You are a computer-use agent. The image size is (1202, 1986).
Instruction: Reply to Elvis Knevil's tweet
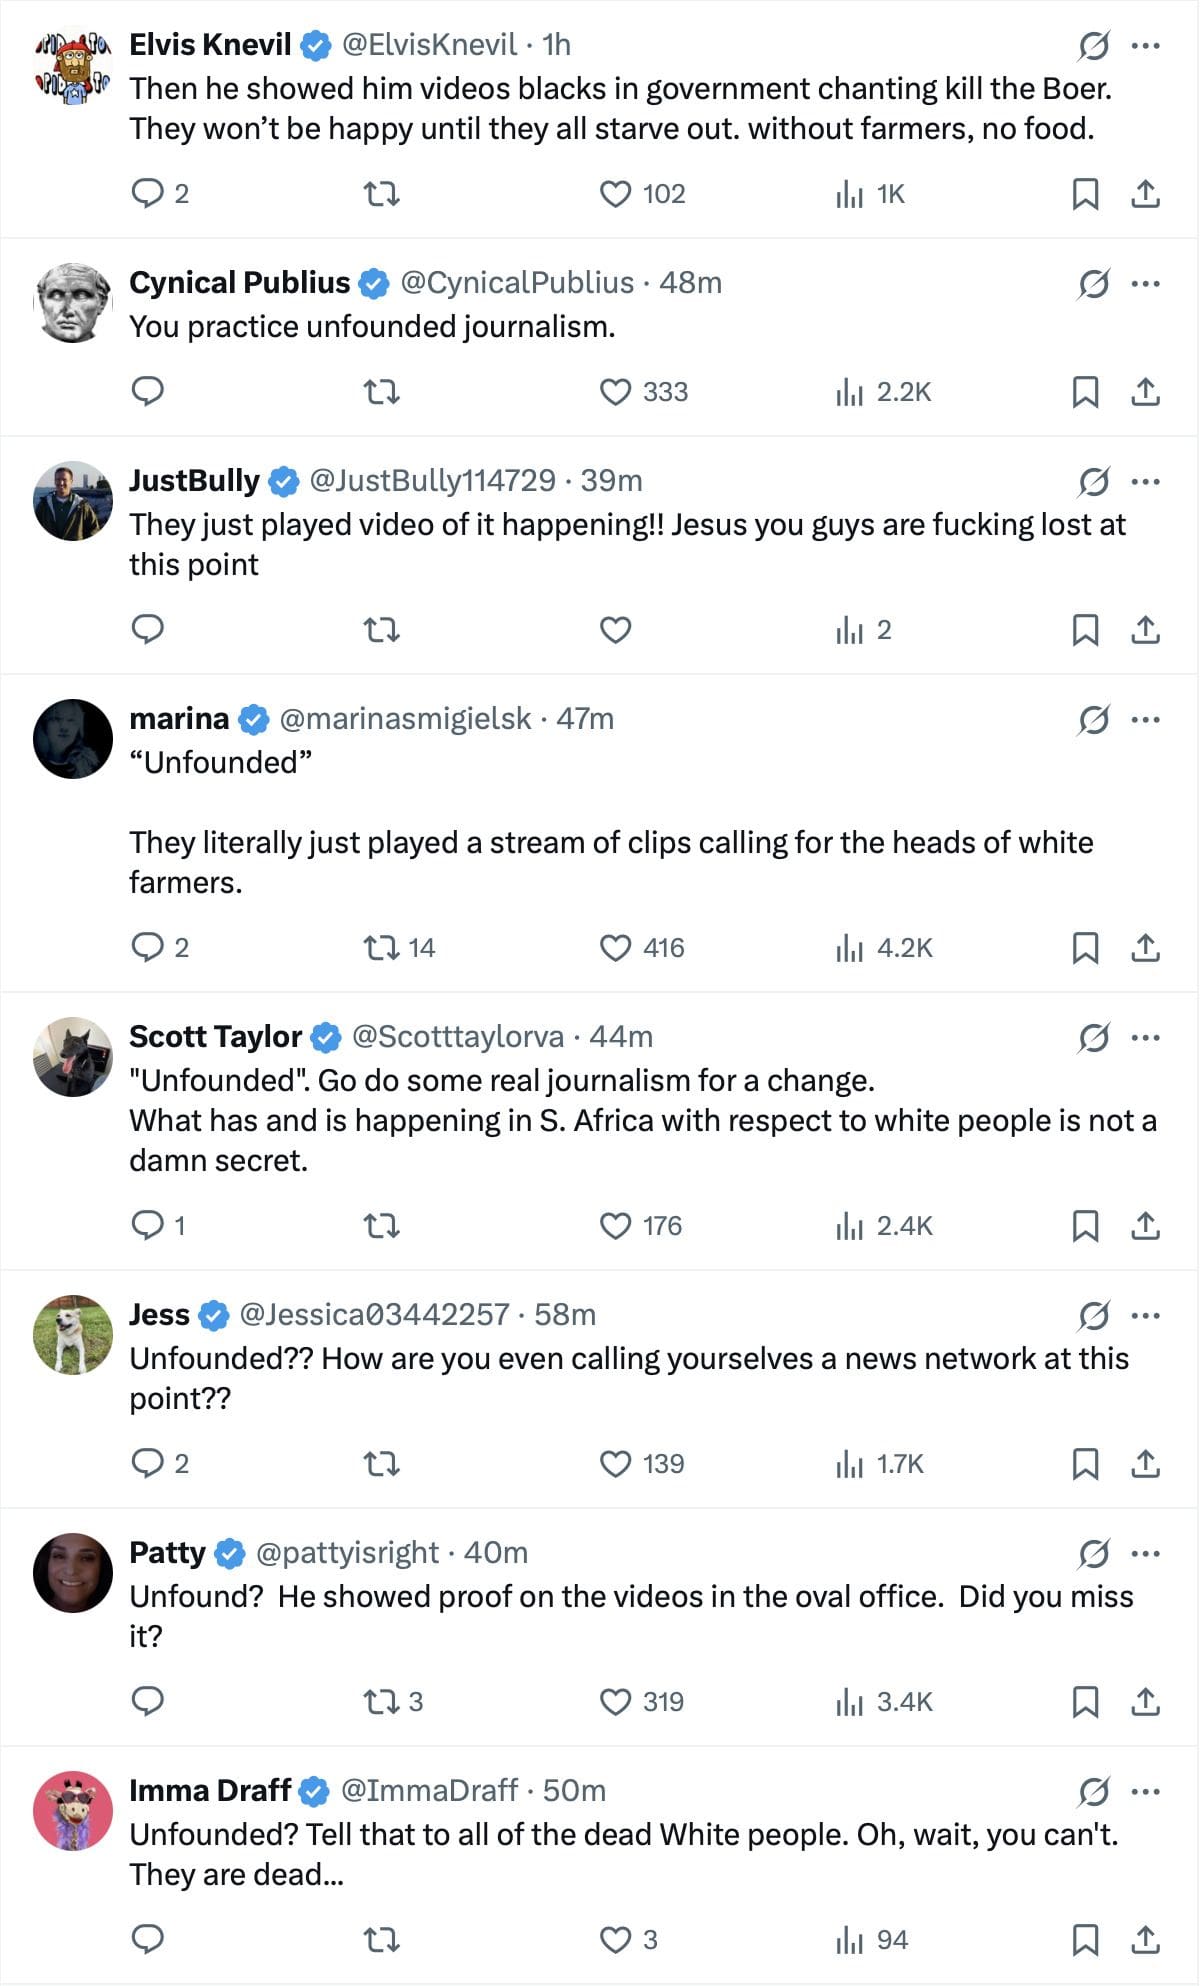tap(148, 193)
